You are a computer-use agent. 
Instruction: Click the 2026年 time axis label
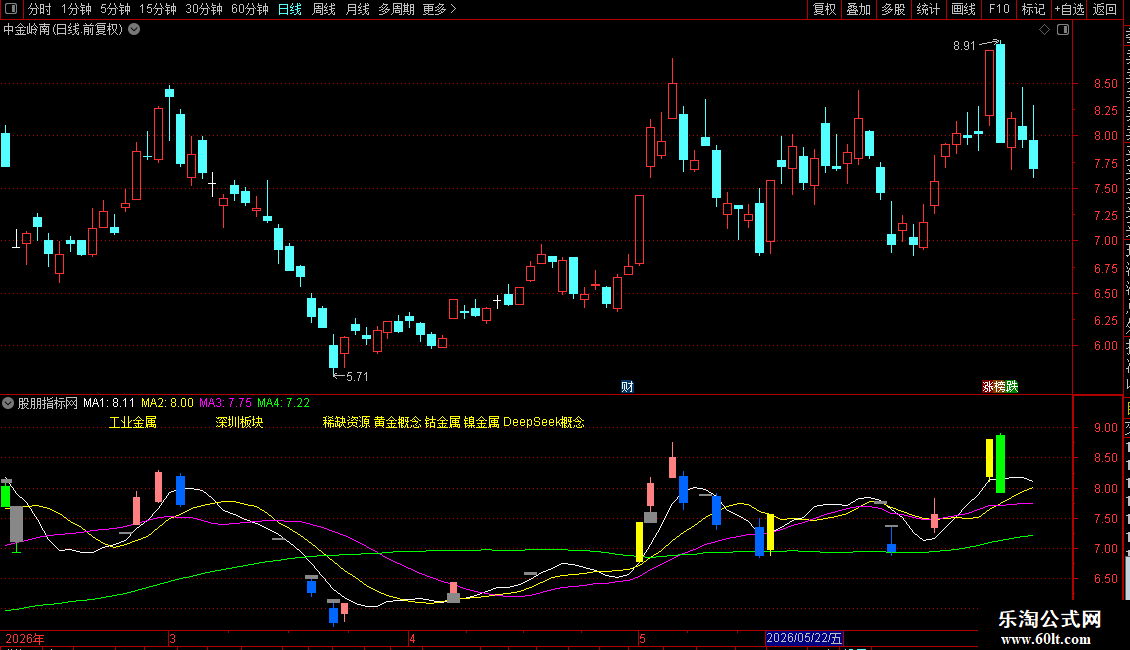[x=25, y=639]
